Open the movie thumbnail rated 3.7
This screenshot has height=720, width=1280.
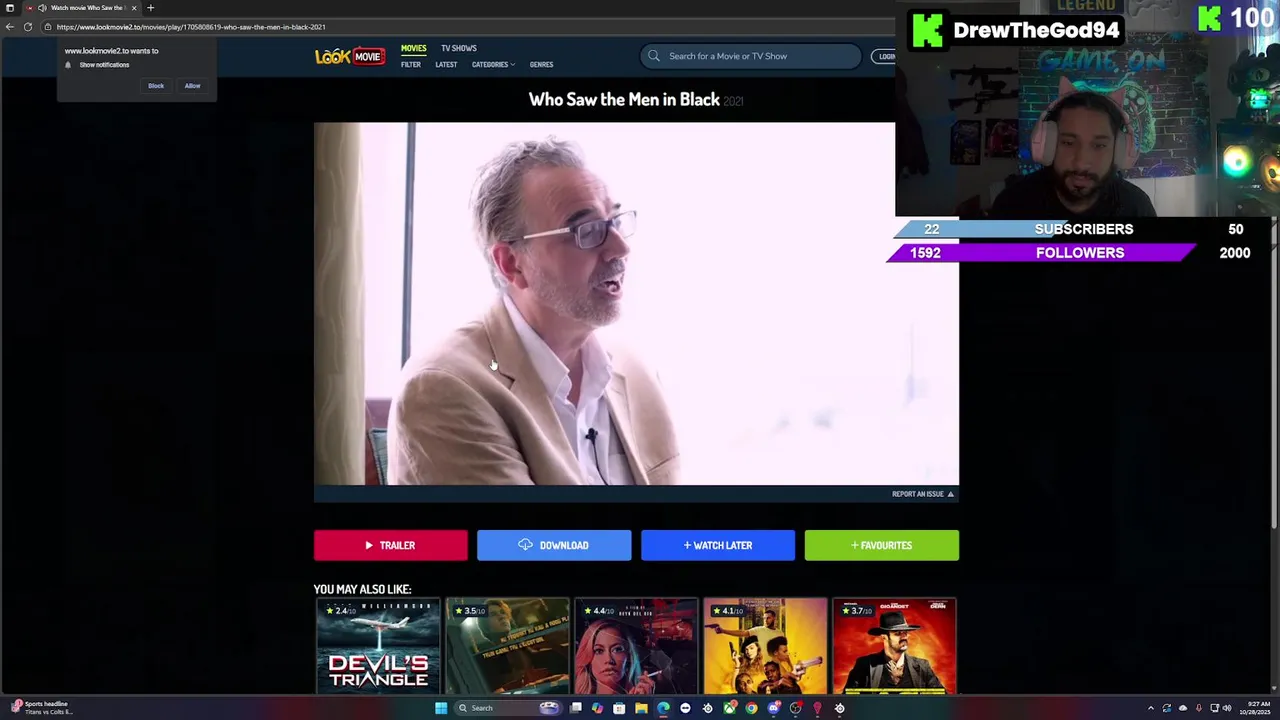pyautogui.click(x=894, y=646)
